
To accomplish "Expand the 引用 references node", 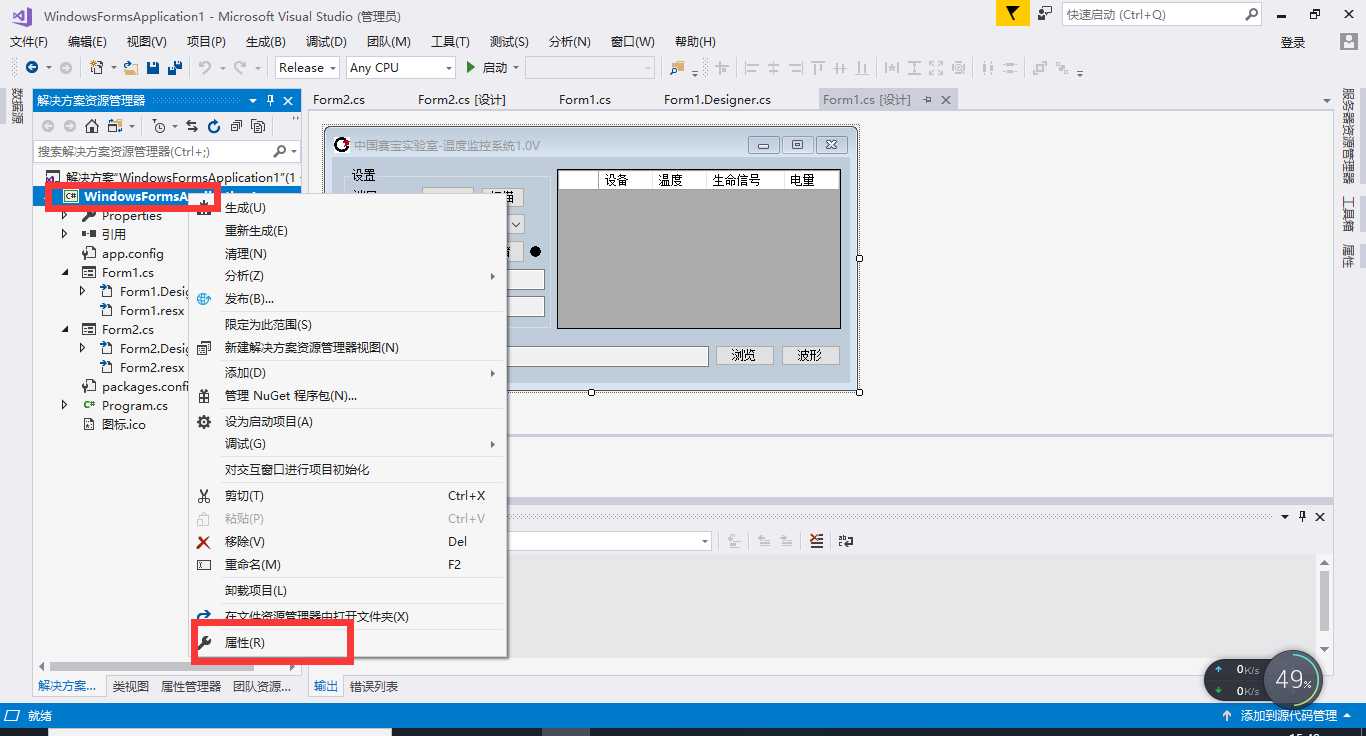I will 65,234.
